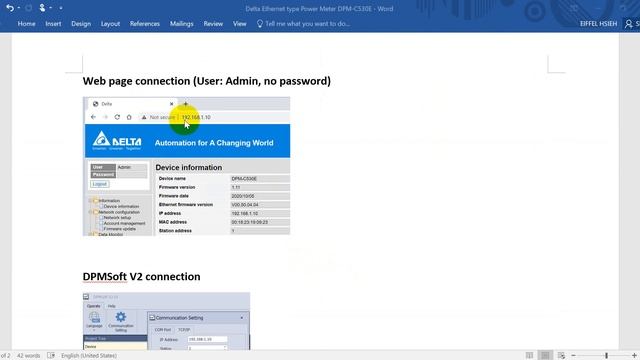Click the Undo arrow icon
The width and height of the screenshot is (640, 360).
point(10,8)
